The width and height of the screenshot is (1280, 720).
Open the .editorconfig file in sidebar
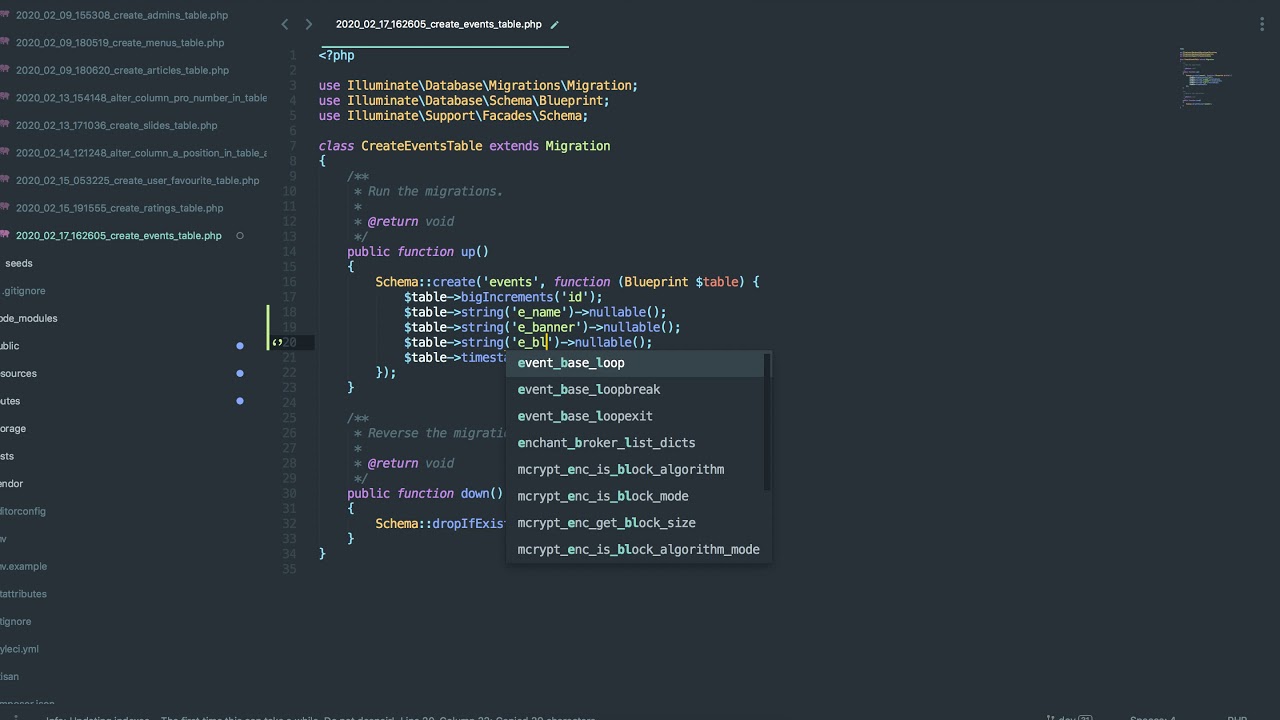[23, 511]
